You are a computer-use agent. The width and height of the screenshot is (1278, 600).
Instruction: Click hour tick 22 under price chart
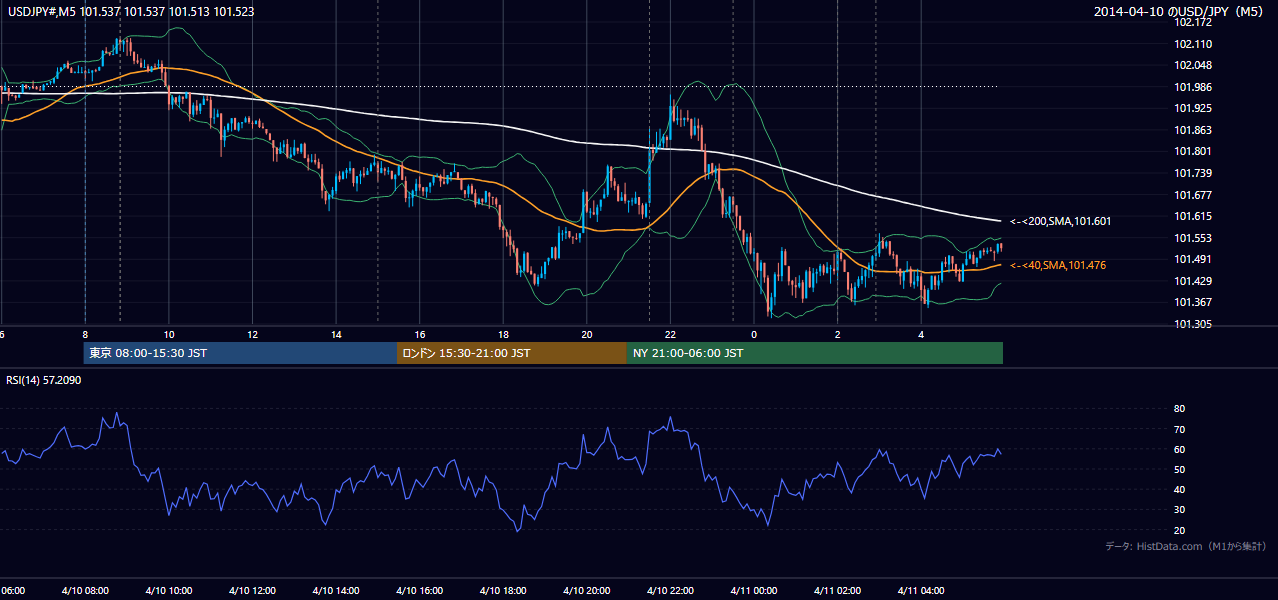[670, 335]
